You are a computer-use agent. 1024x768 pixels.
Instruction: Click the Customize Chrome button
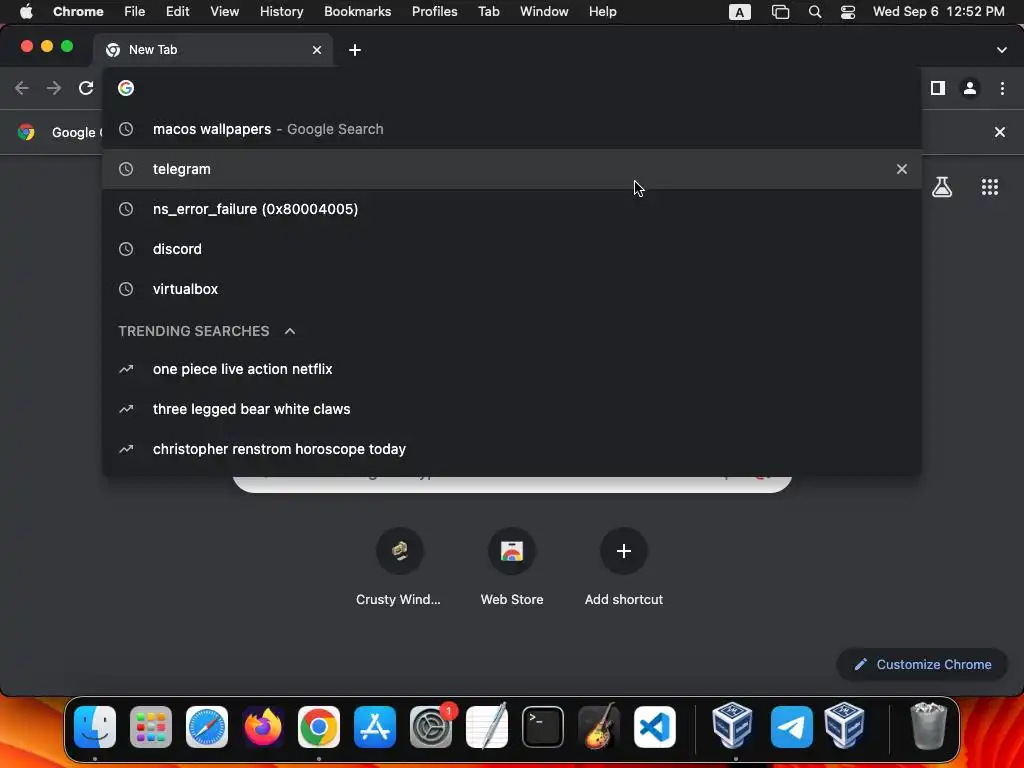click(x=922, y=664)
